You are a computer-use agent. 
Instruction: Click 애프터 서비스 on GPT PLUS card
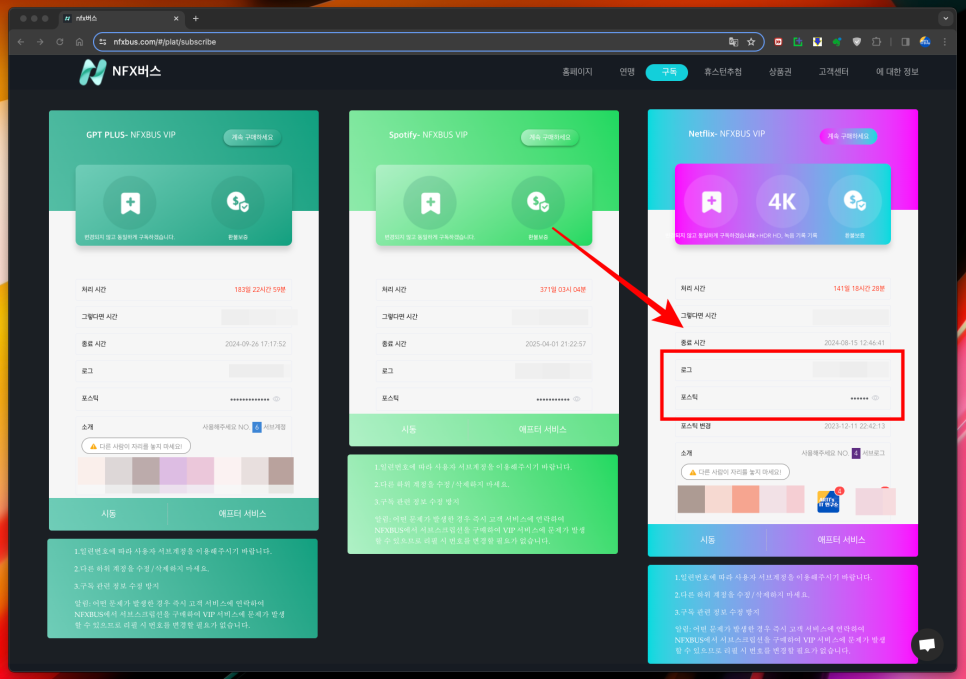click(243, 513)
